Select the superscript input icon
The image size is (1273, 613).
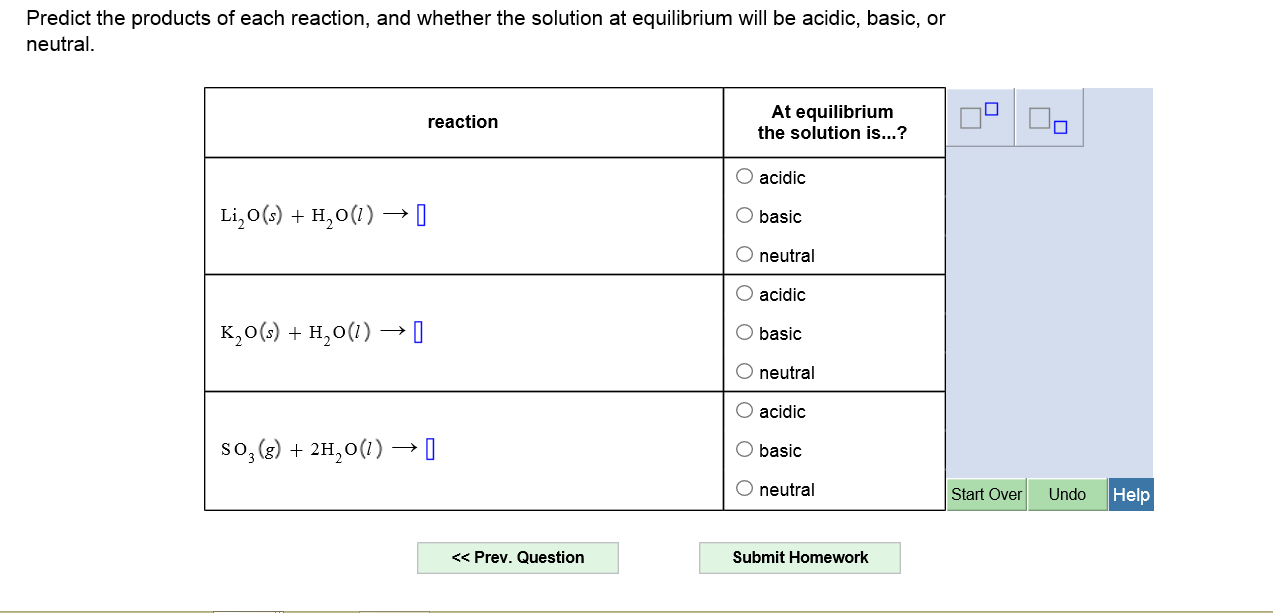(x=980, y=116)
